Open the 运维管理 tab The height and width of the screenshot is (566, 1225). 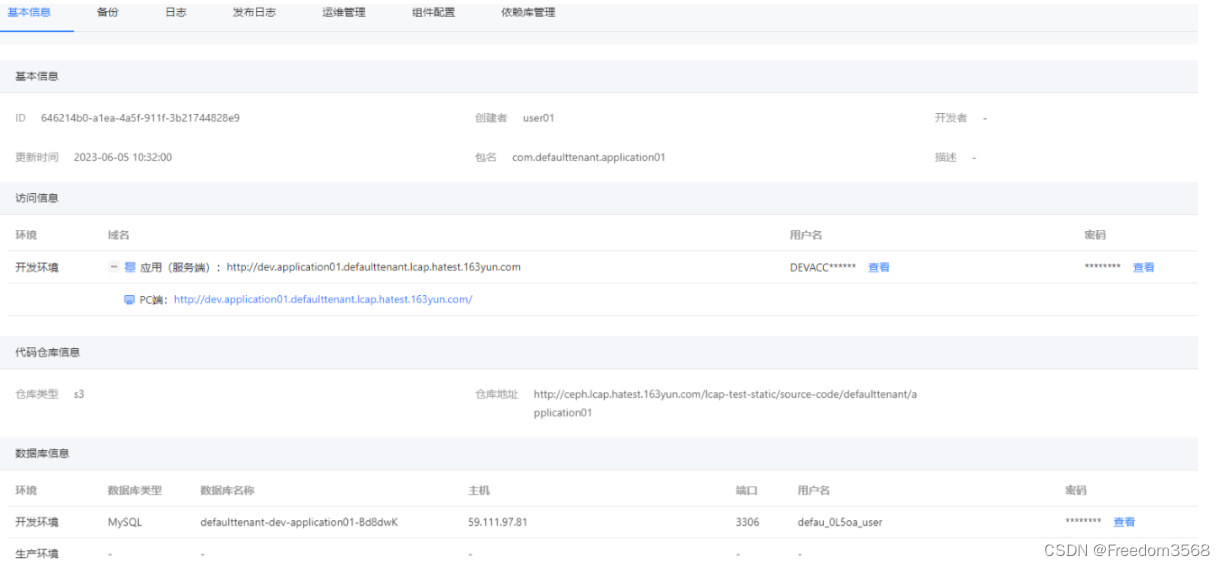tap(344, 13)
